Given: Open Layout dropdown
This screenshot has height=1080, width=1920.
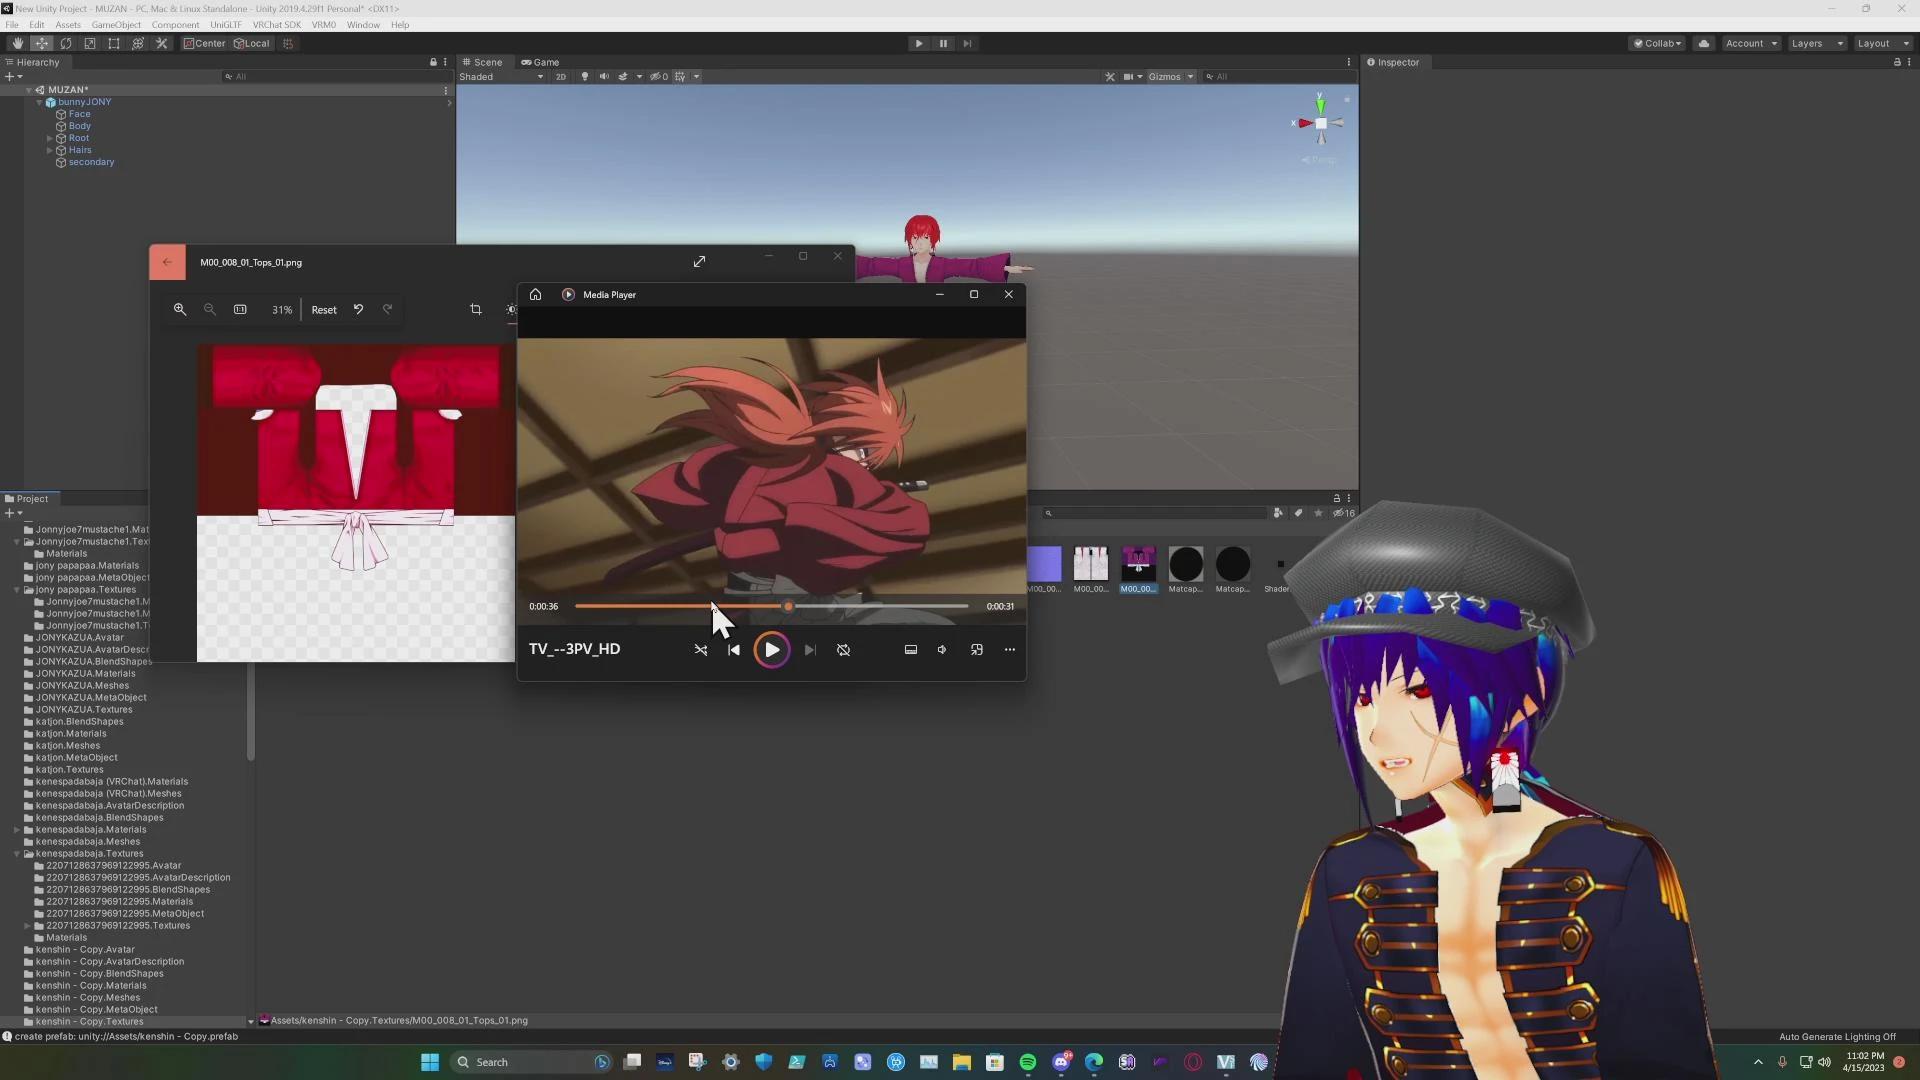Looking at the screenshot, I should point(1882,43).
